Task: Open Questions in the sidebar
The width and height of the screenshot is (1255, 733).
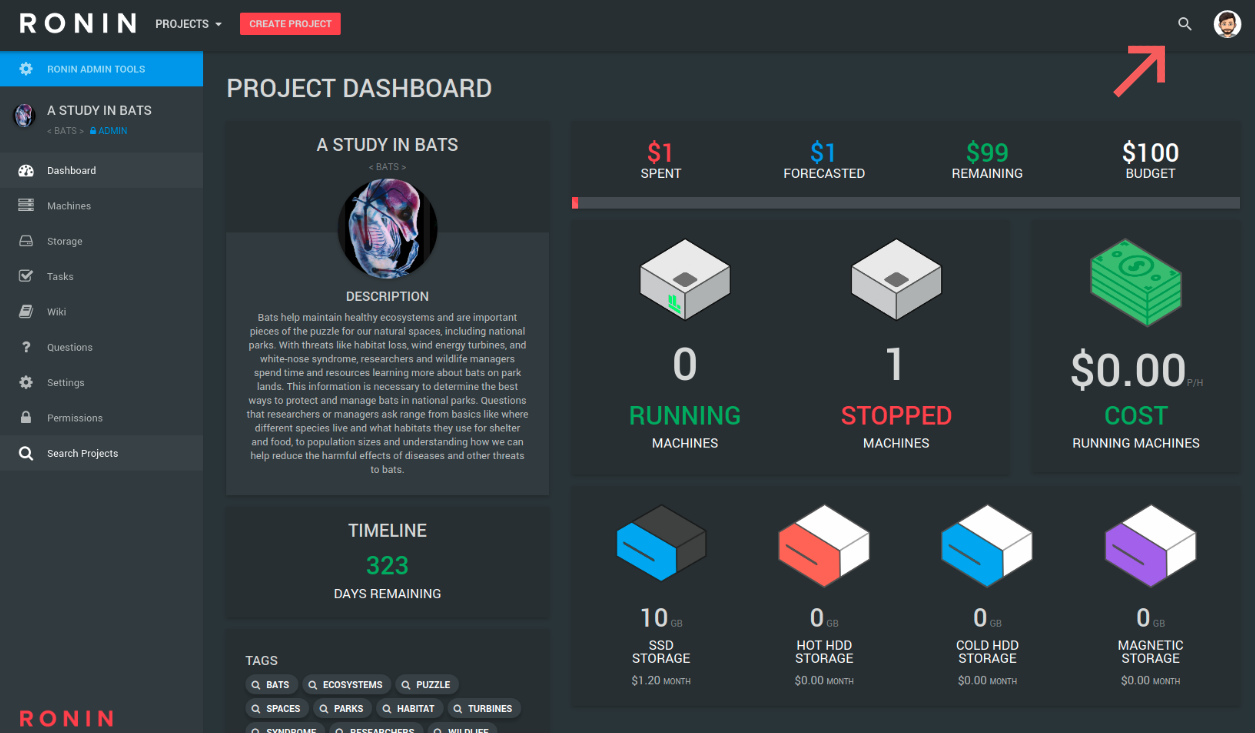Action: pyautogui.click(x=101, y=347)
